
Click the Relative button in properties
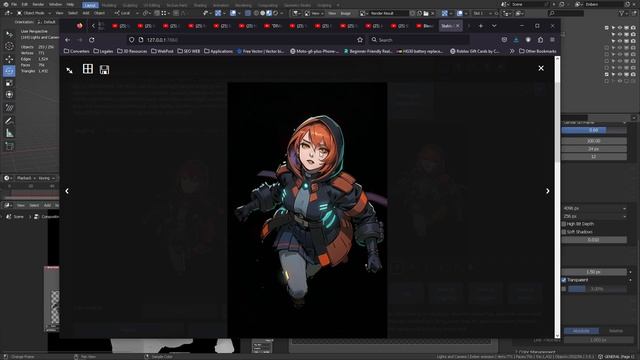(616, 331)
